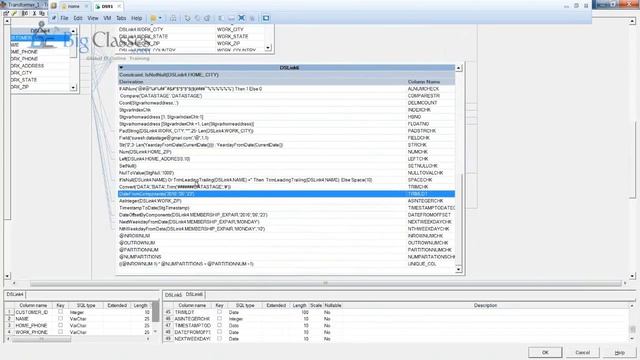Open the Help menu
The image size is (640, 360).
click(136, 18)
